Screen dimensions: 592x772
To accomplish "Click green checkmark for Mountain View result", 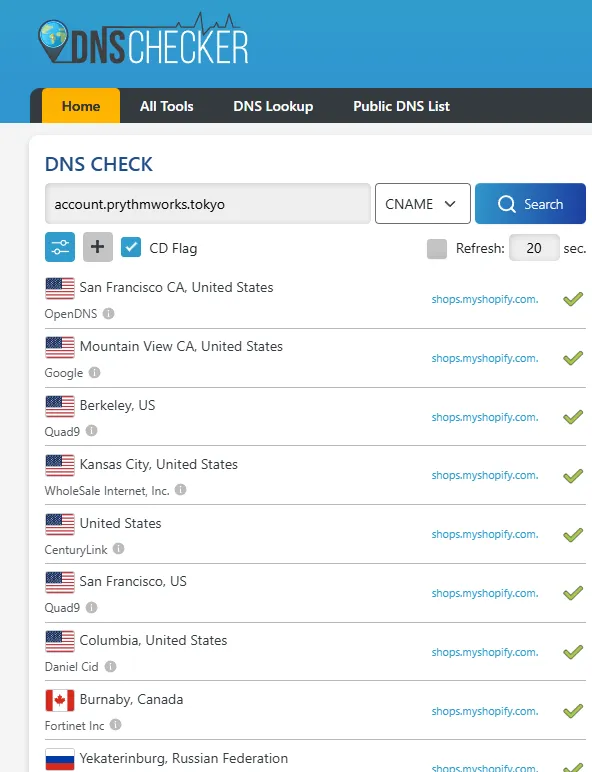I will [x=573, y=358].
